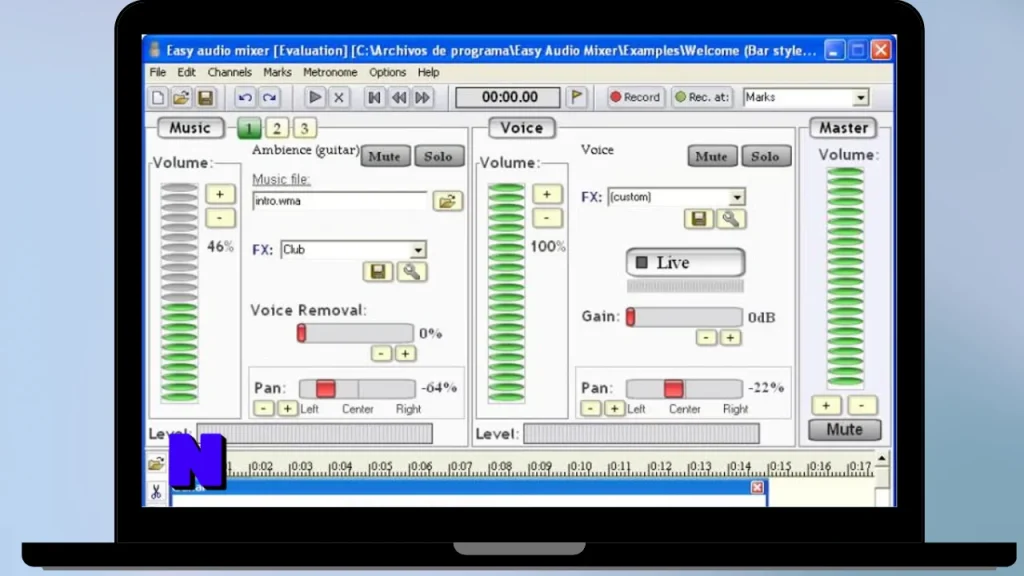Expand the Voice FX (custom) dropdown

[737, 197]
